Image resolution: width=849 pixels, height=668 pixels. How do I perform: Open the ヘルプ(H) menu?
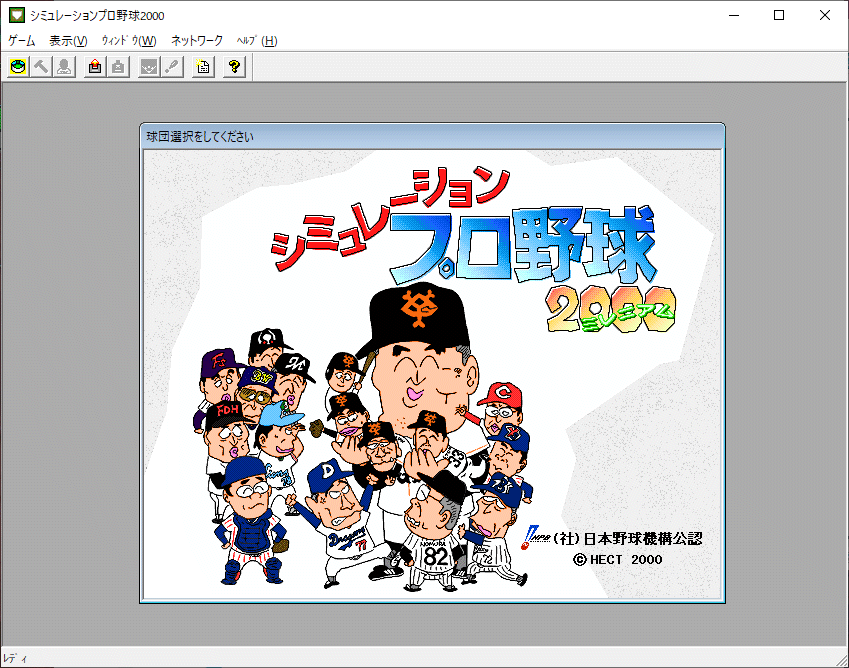257,41
